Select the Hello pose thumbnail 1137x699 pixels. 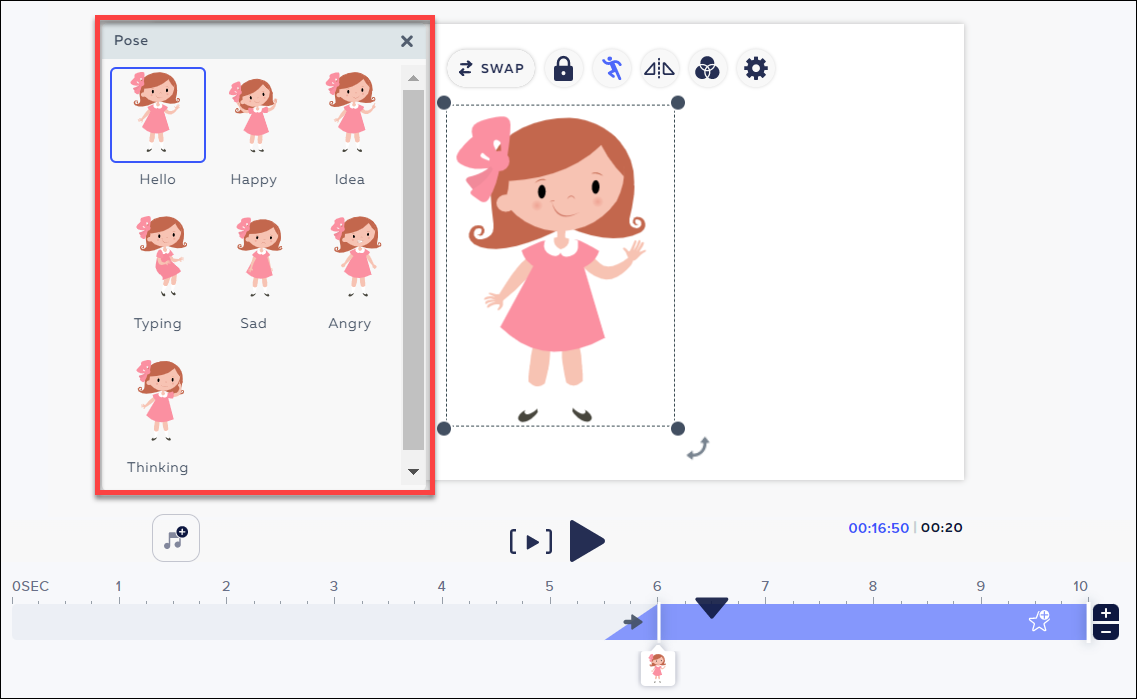click(158, 115)
